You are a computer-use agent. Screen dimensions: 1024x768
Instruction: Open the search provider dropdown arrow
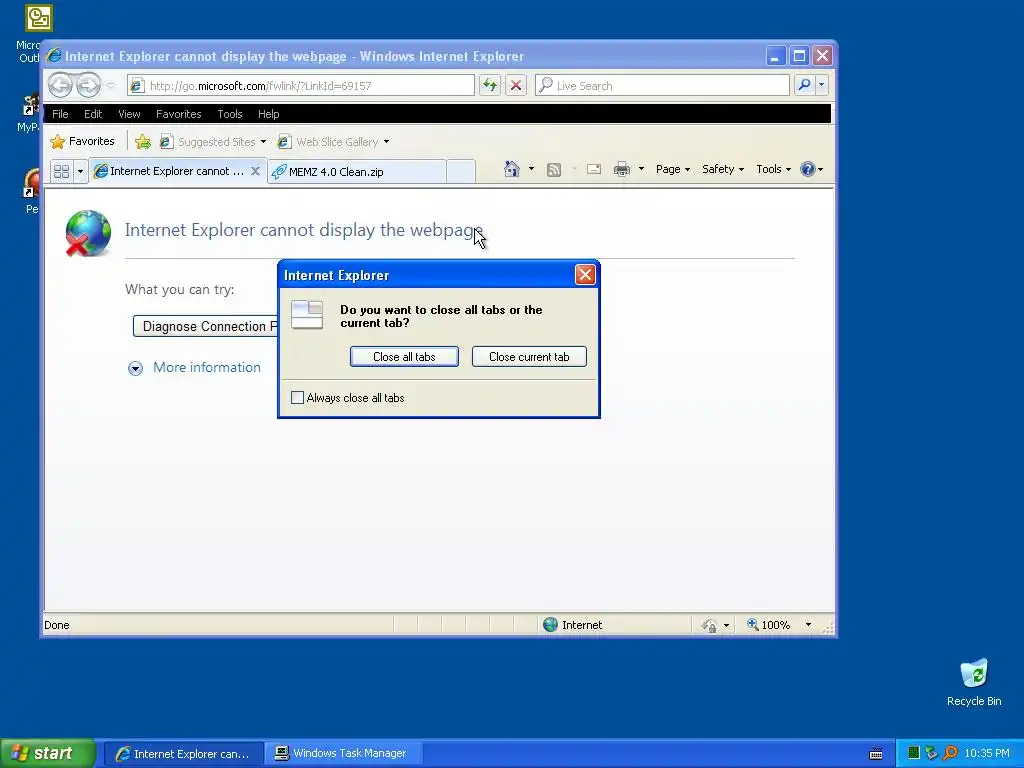pos(822,85)
